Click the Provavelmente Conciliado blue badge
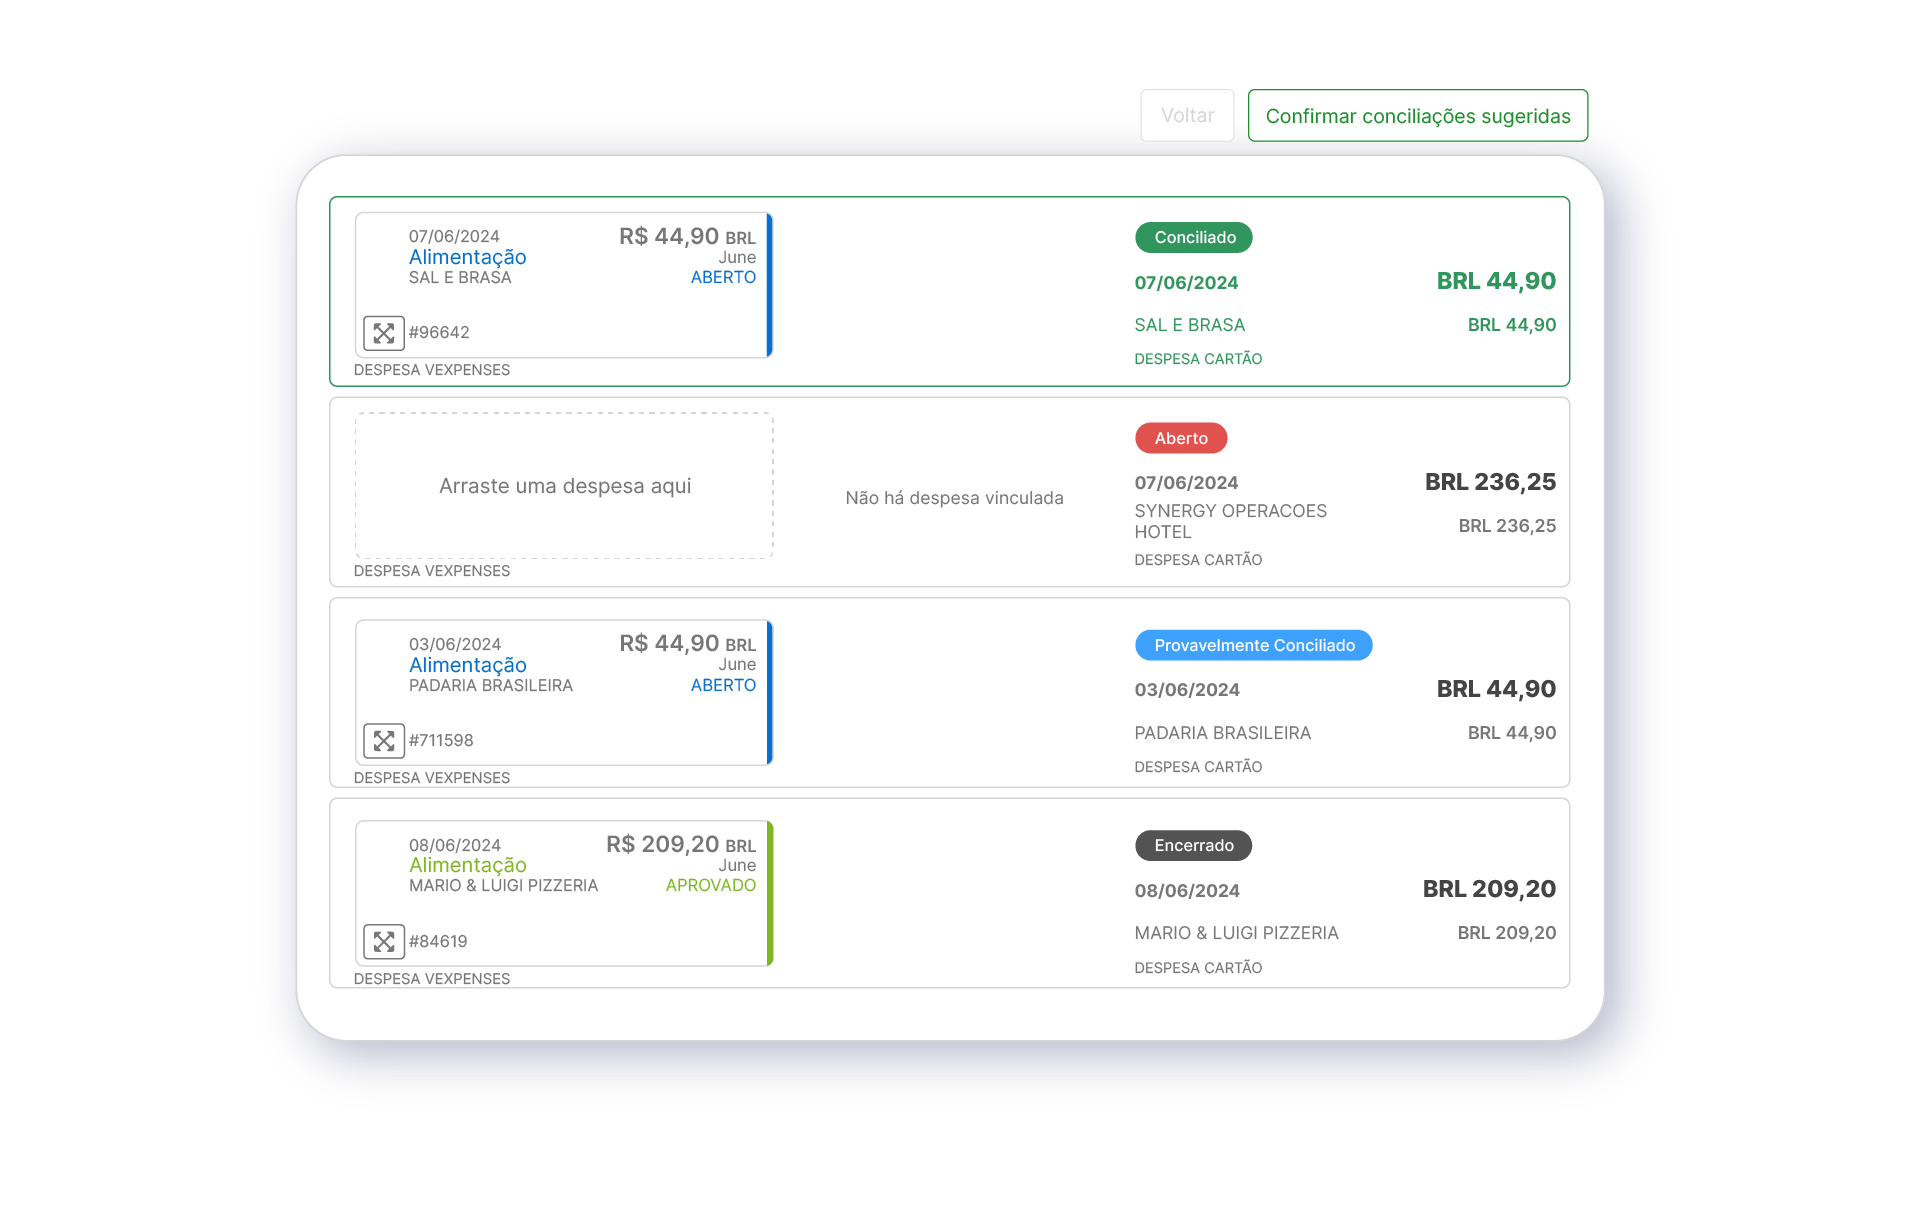Image resolution: width=1924 pixels, height=1217 pixels. tap(1253, 646)
